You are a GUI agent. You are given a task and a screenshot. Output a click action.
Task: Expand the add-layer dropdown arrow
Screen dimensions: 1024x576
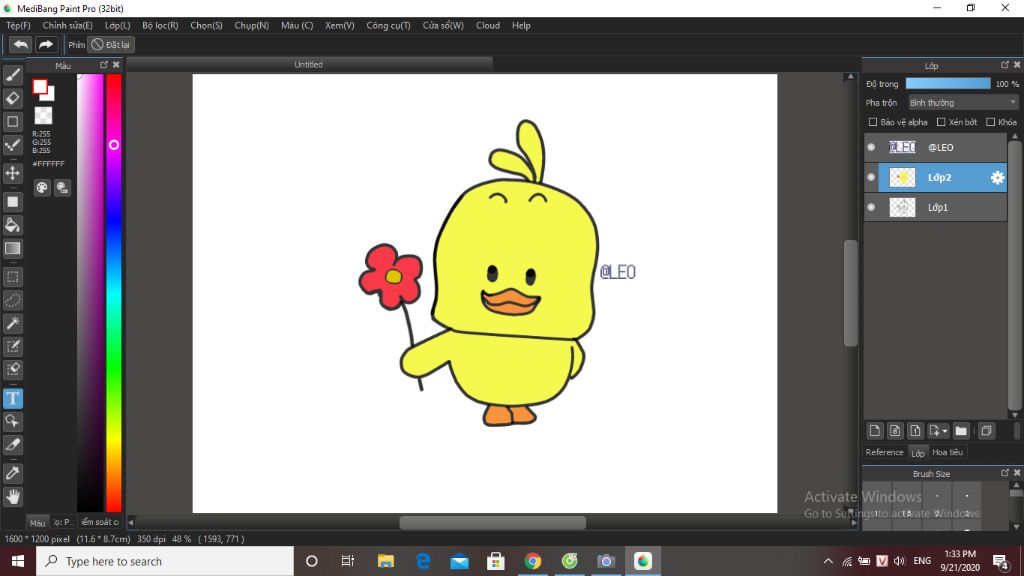point(945,431)
